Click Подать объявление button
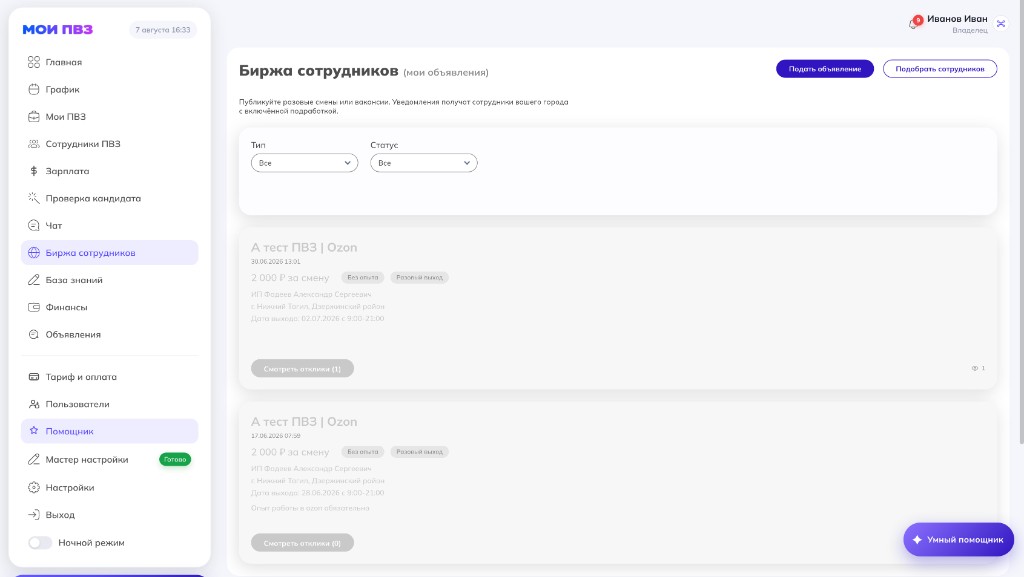This screenshot has height=577, width=1024. [x=825, y=69]
